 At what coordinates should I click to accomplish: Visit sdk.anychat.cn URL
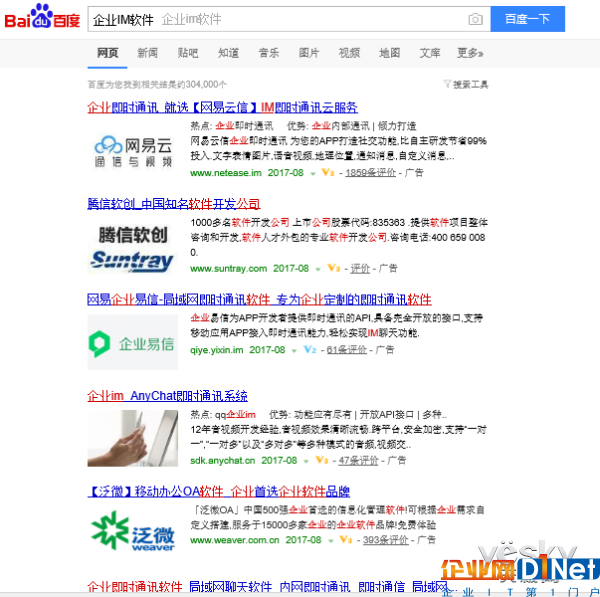223,460
